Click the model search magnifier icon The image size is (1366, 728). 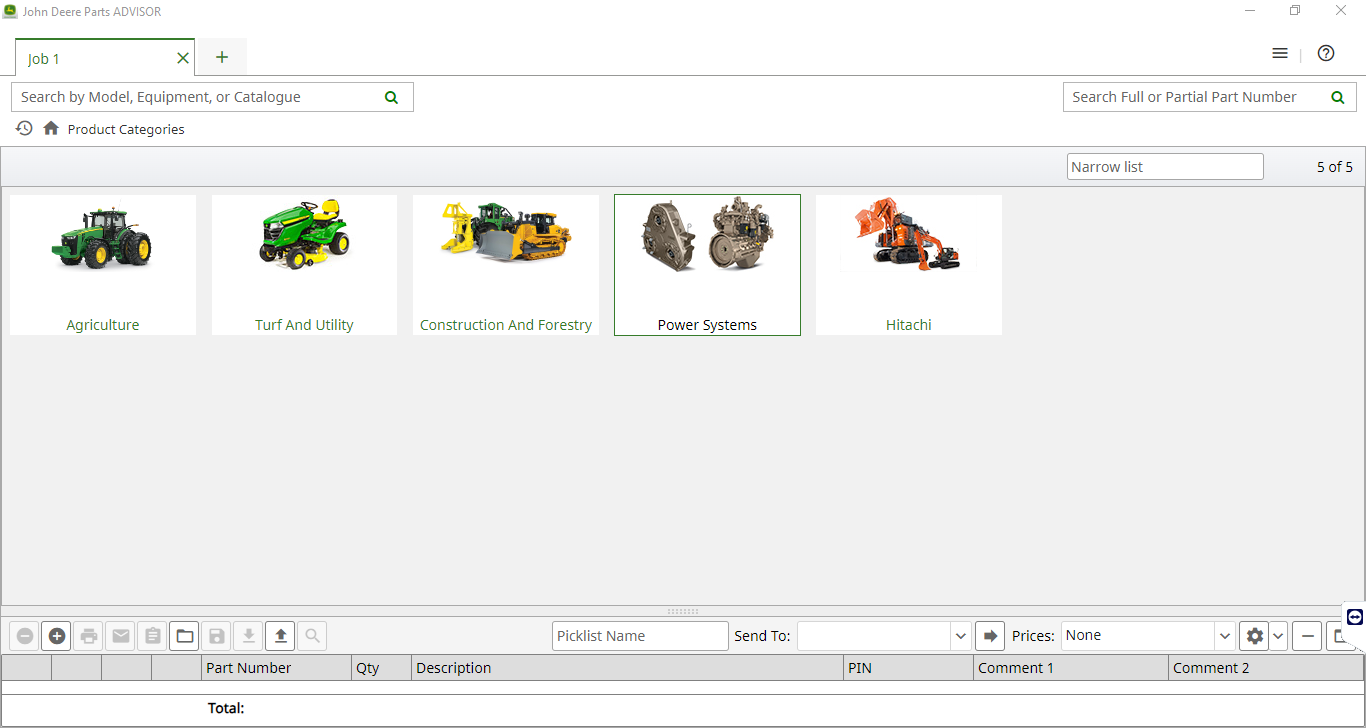[391, 97]
